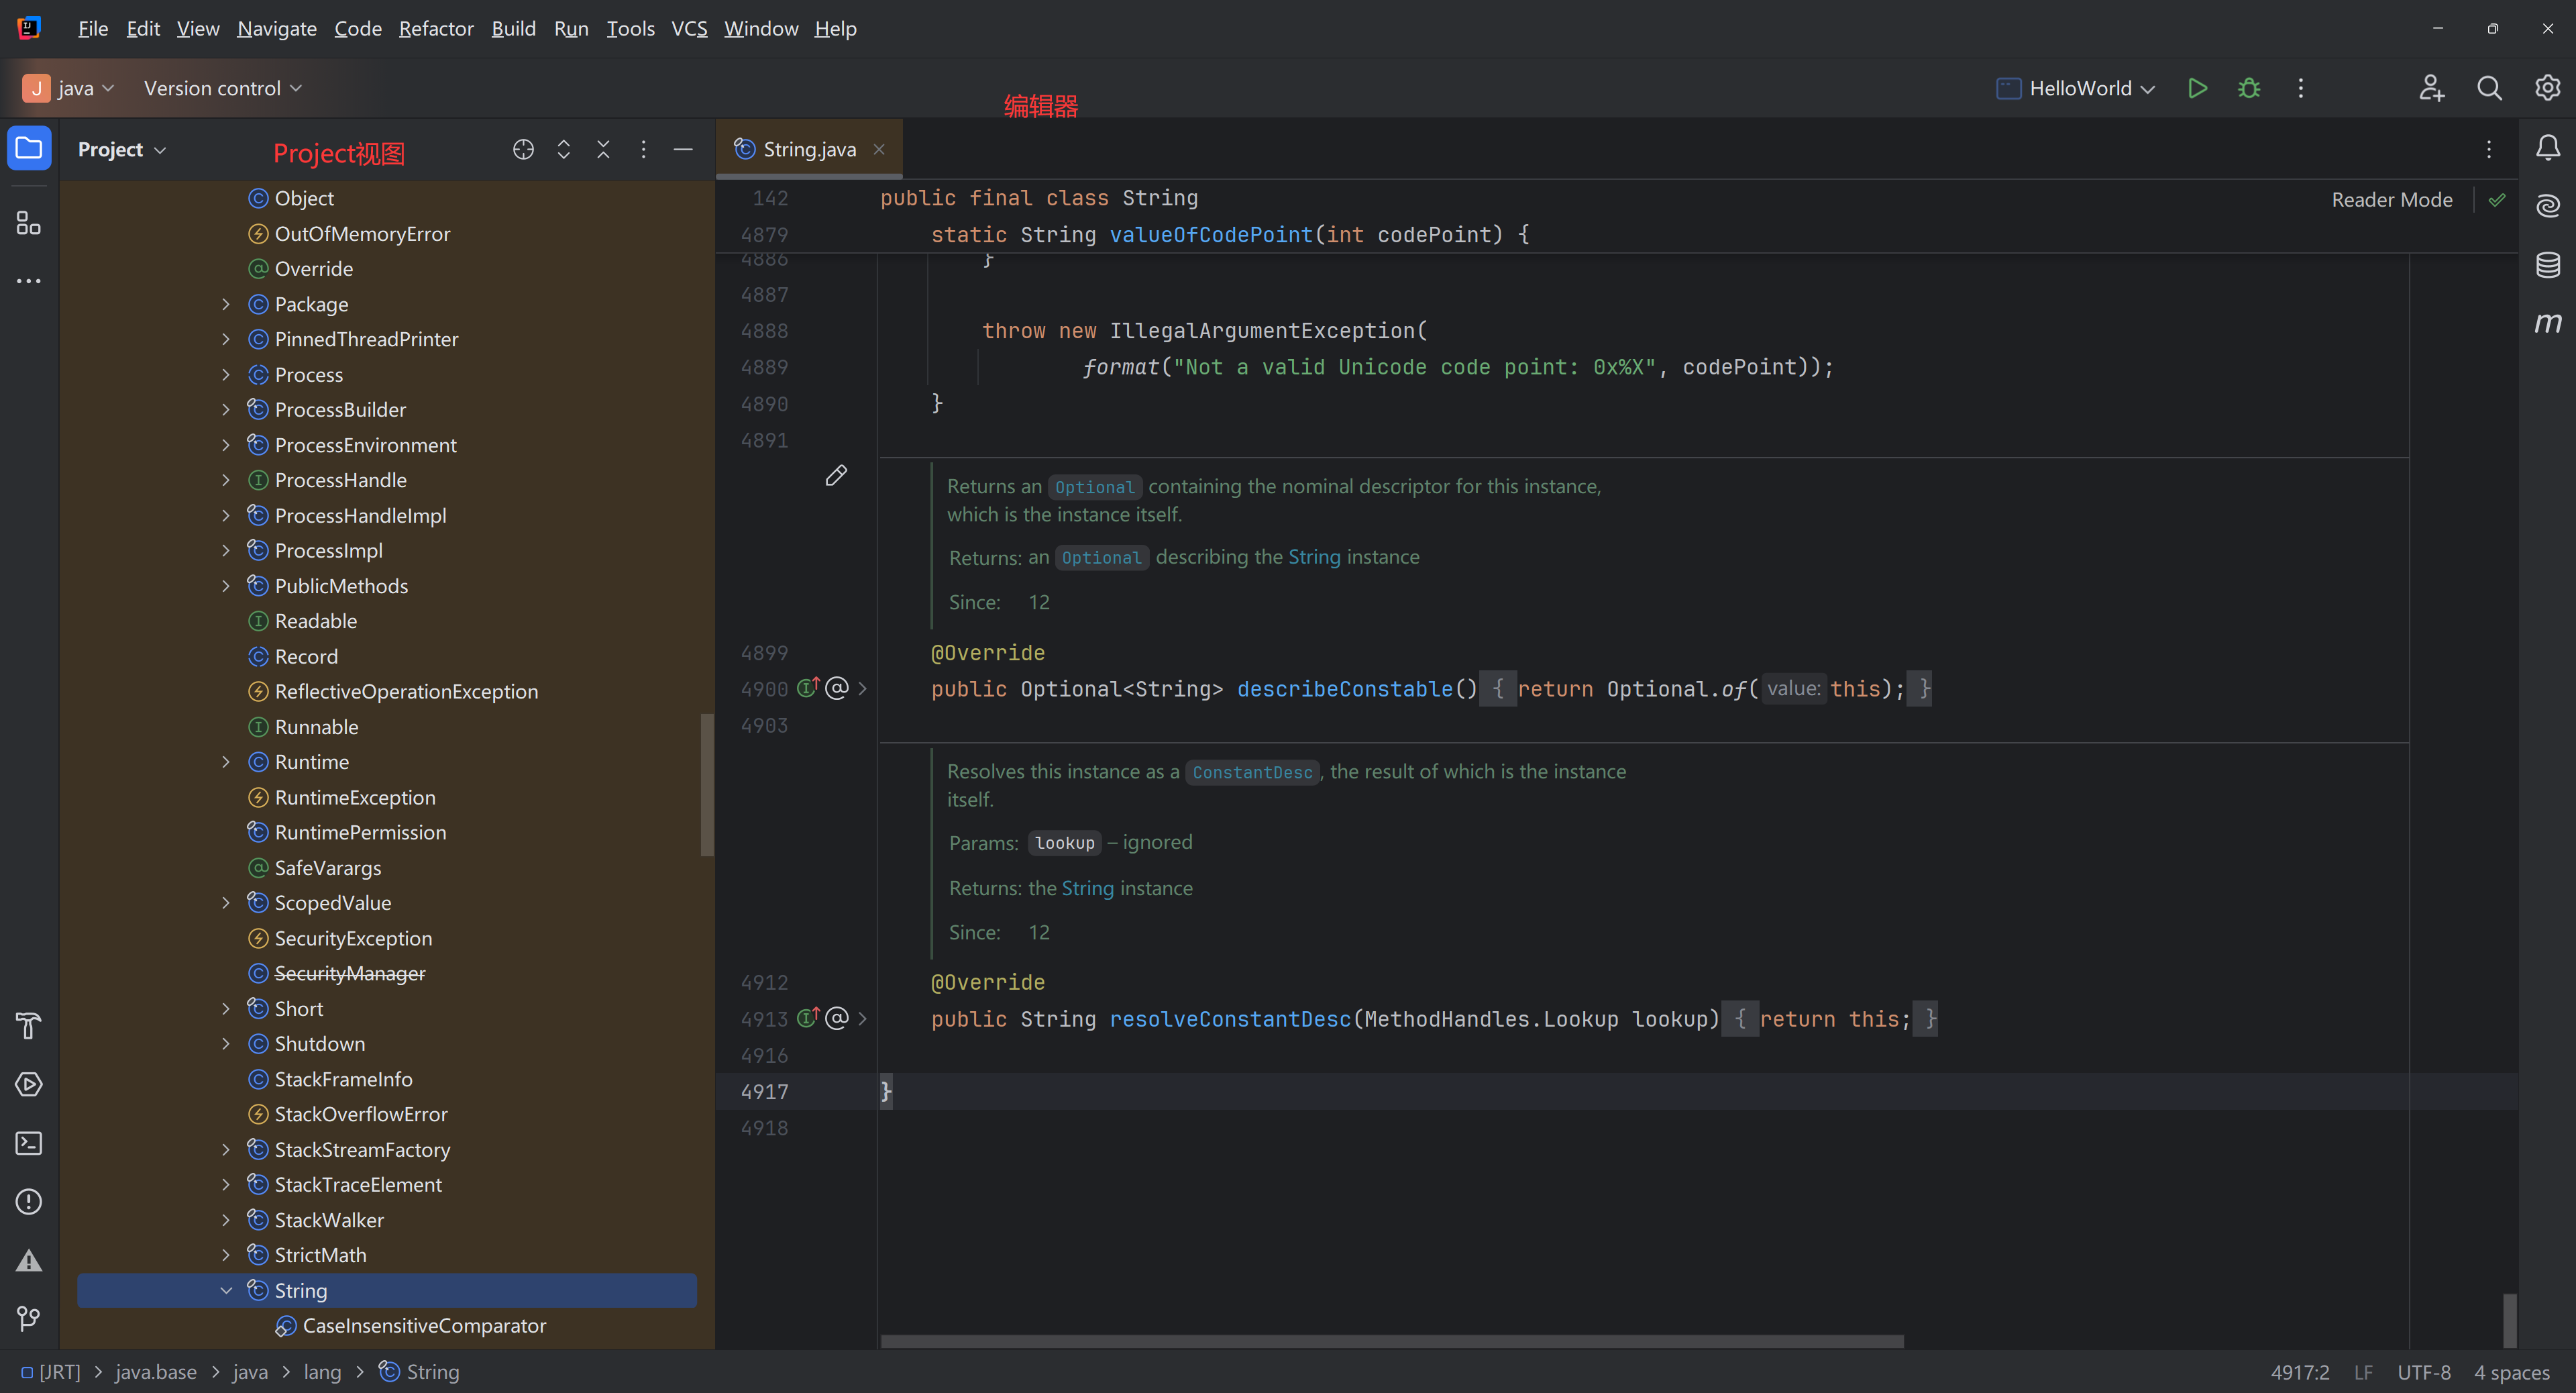Click the Debug HelloWorld bug icon
Viewport: 2576px width, 1393px height.
2249,88
